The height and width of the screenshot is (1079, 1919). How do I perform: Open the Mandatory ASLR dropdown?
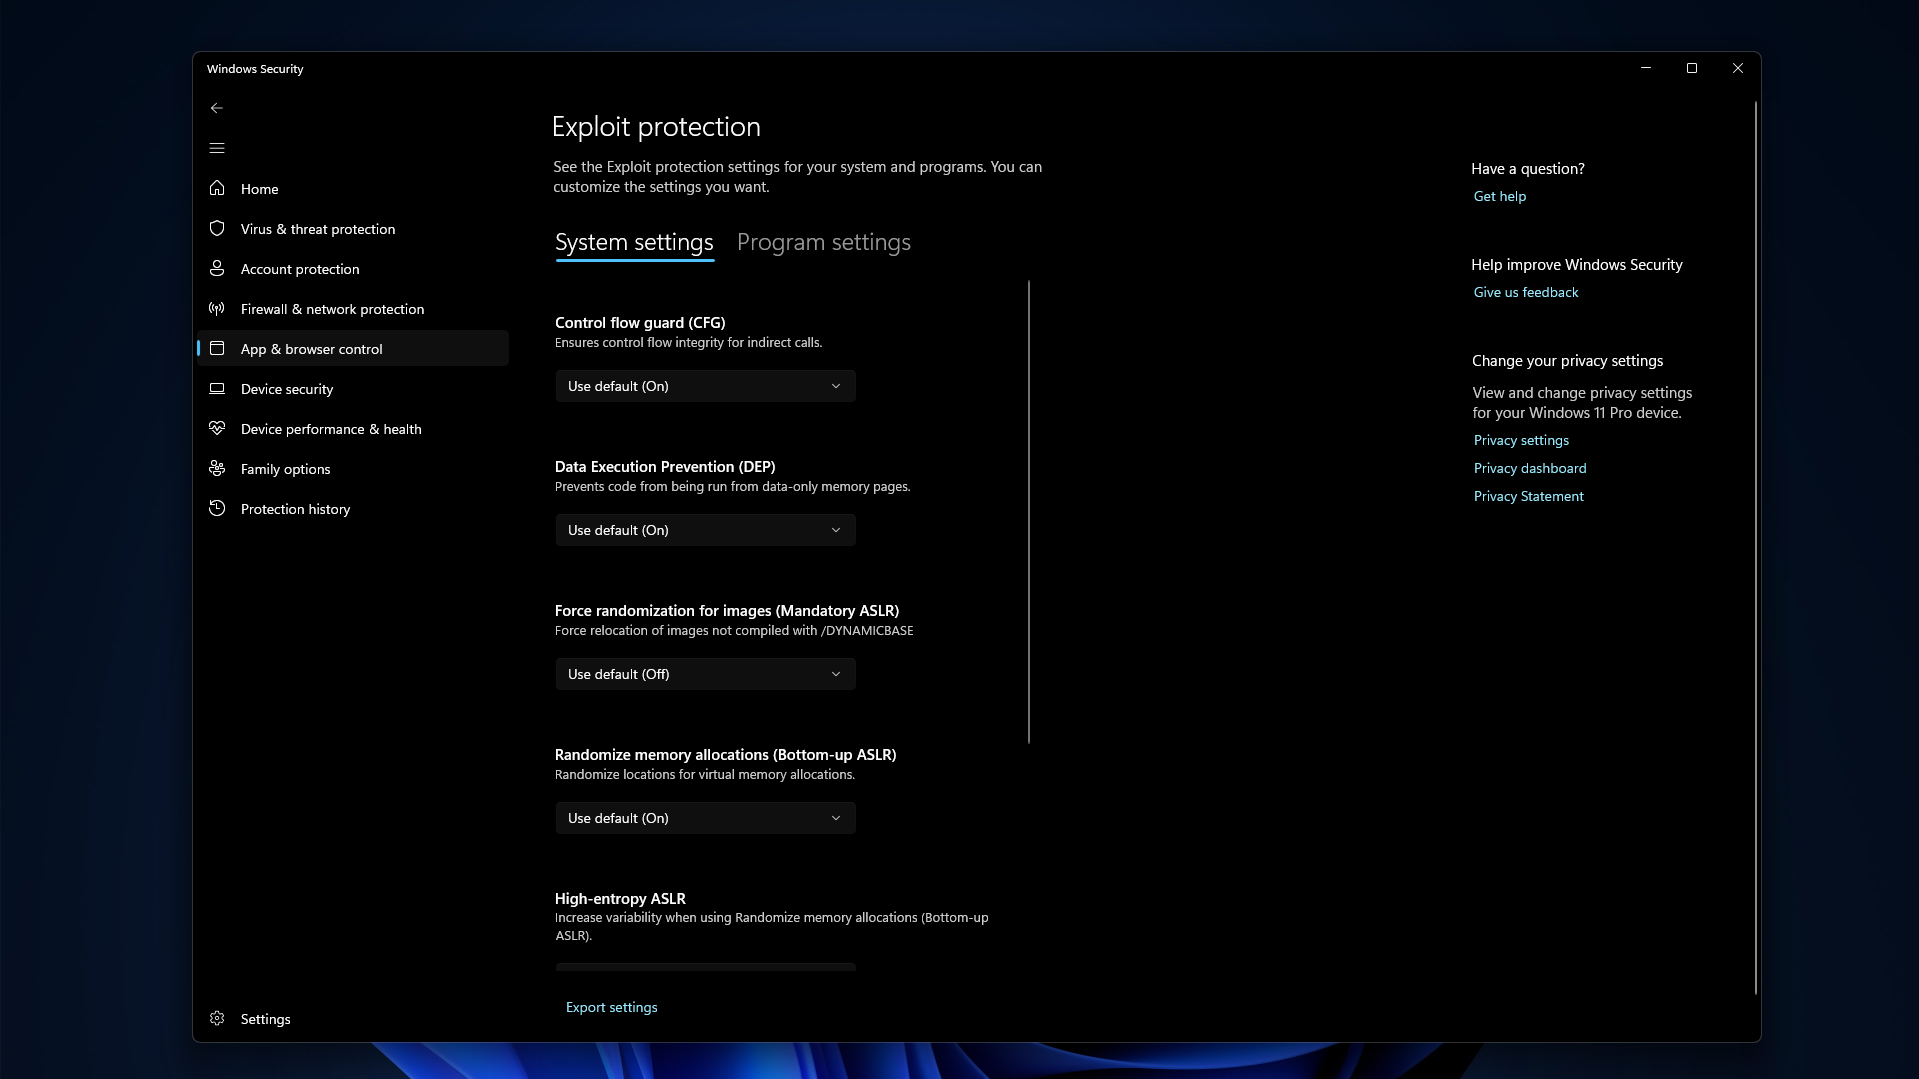(x=705, y=674)
